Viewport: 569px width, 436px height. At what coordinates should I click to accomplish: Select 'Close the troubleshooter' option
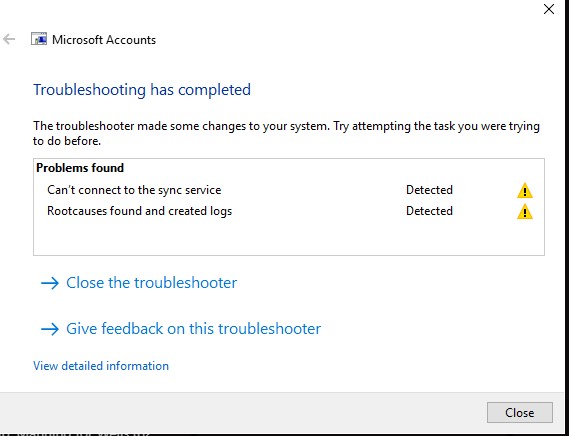pos(139,283)
